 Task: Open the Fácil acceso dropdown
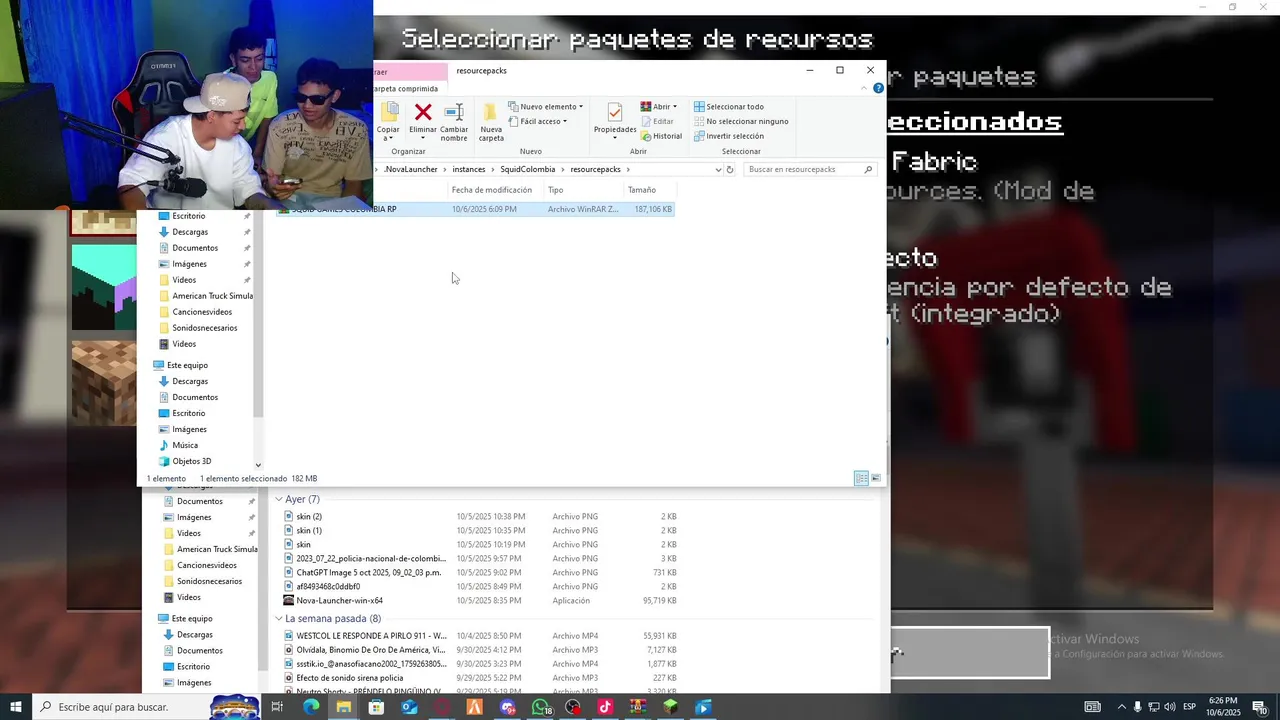point(538,121)
